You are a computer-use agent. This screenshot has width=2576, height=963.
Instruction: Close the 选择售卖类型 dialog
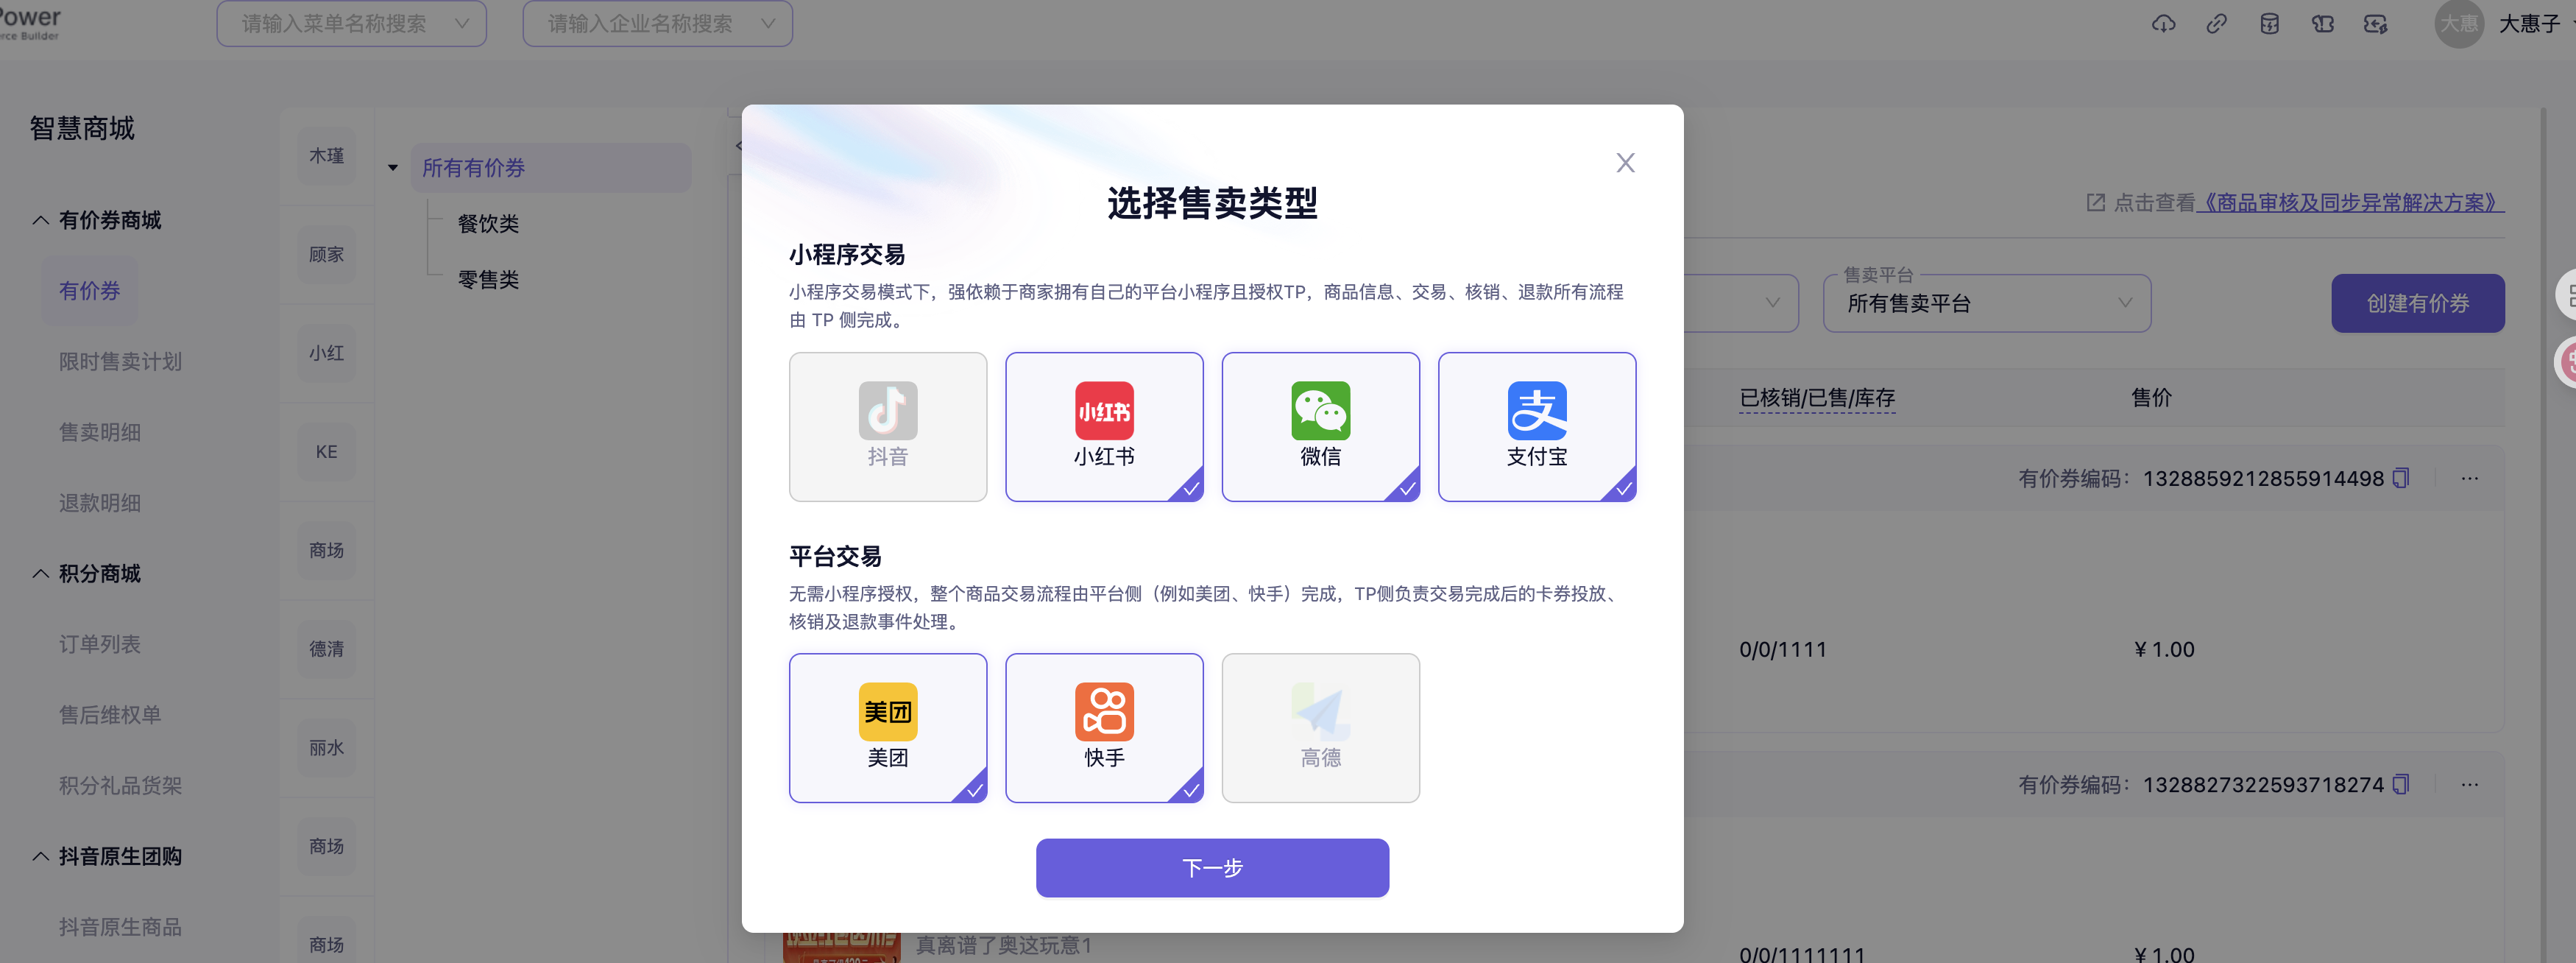coord(1625,163)
